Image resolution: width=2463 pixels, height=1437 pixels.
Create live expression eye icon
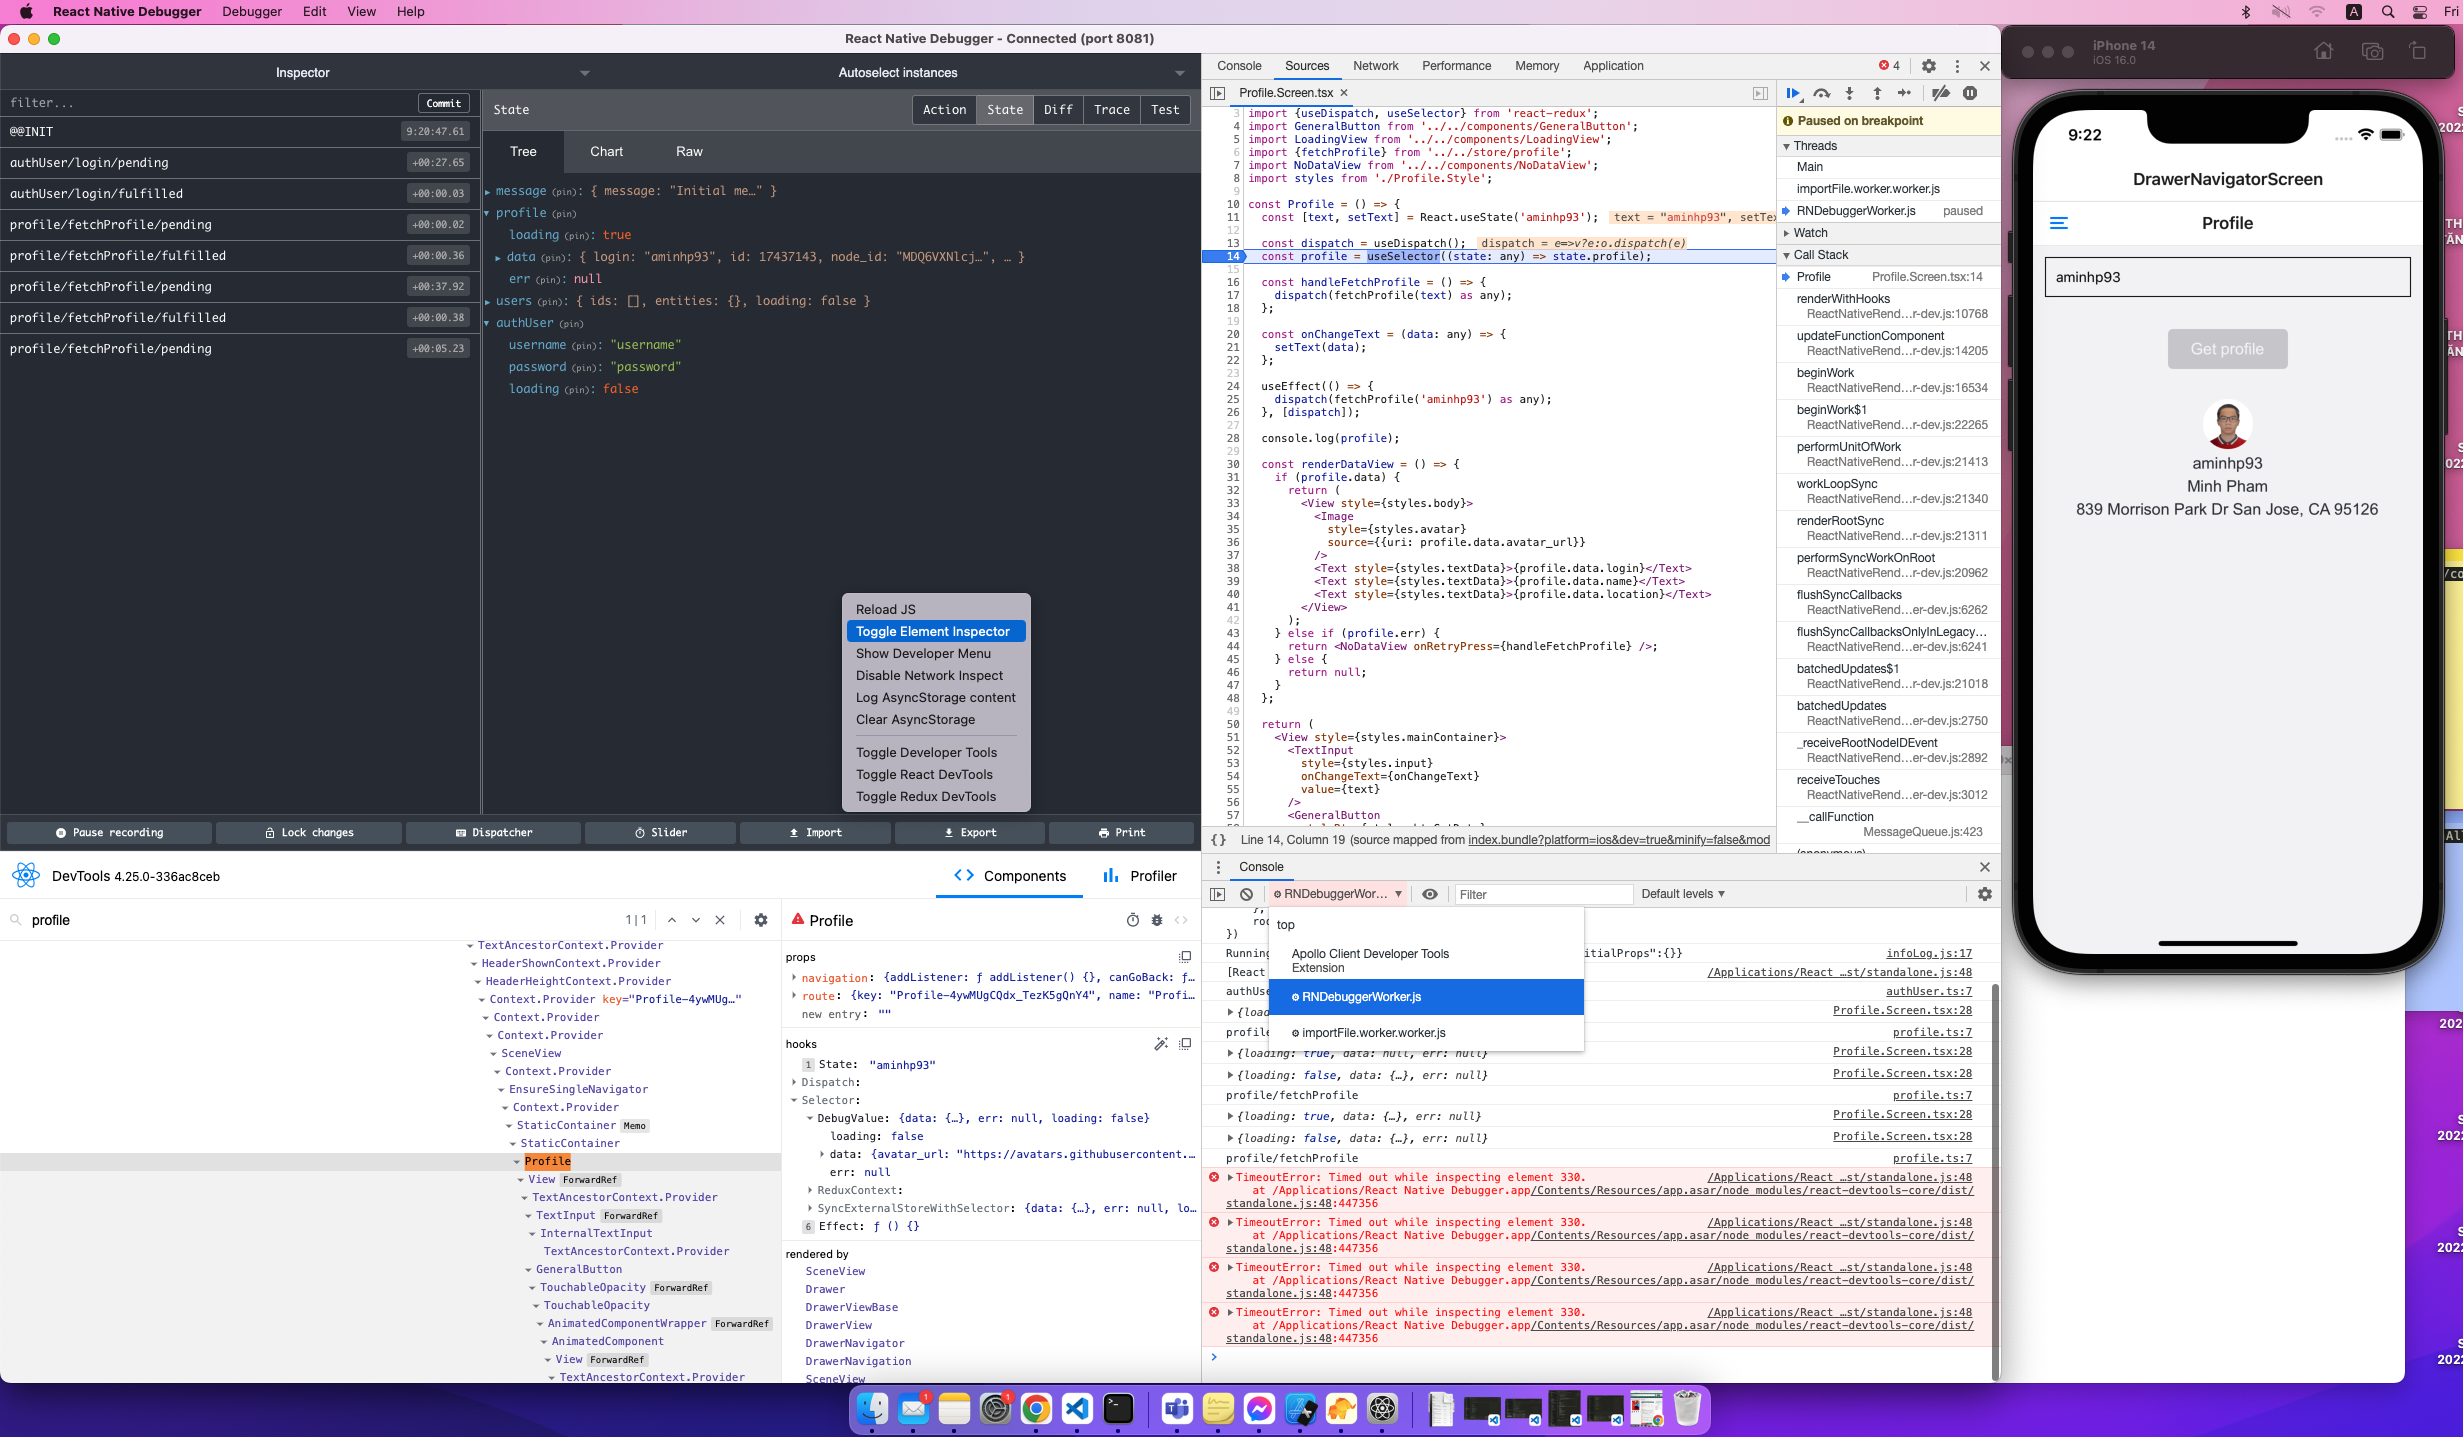coord(1430,894)
